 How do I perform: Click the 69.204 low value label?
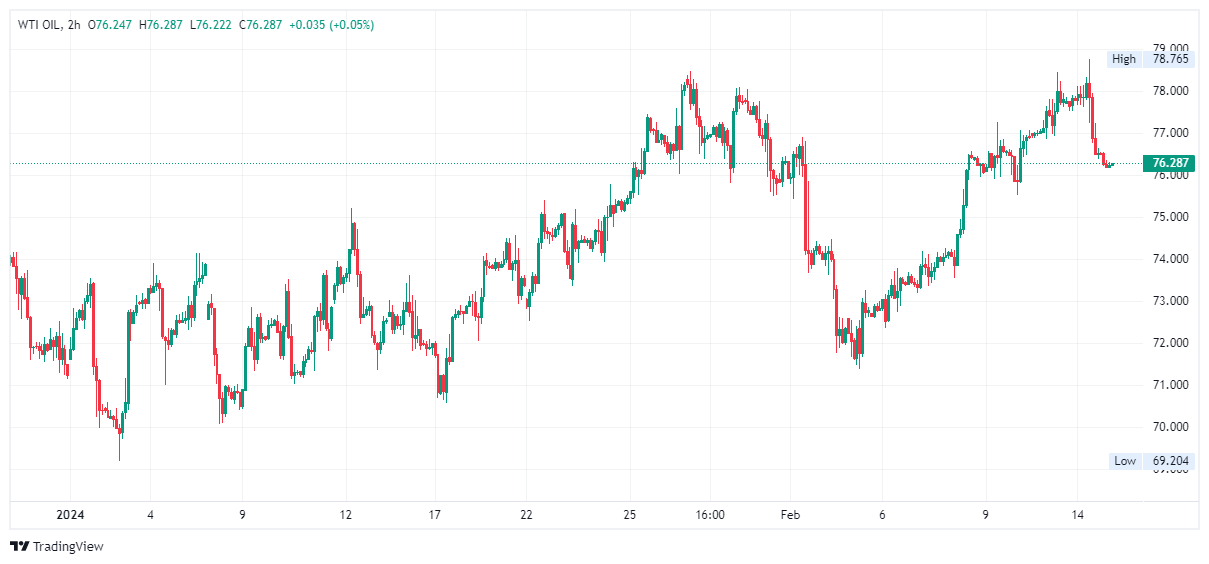click(x=1170, y=461)
